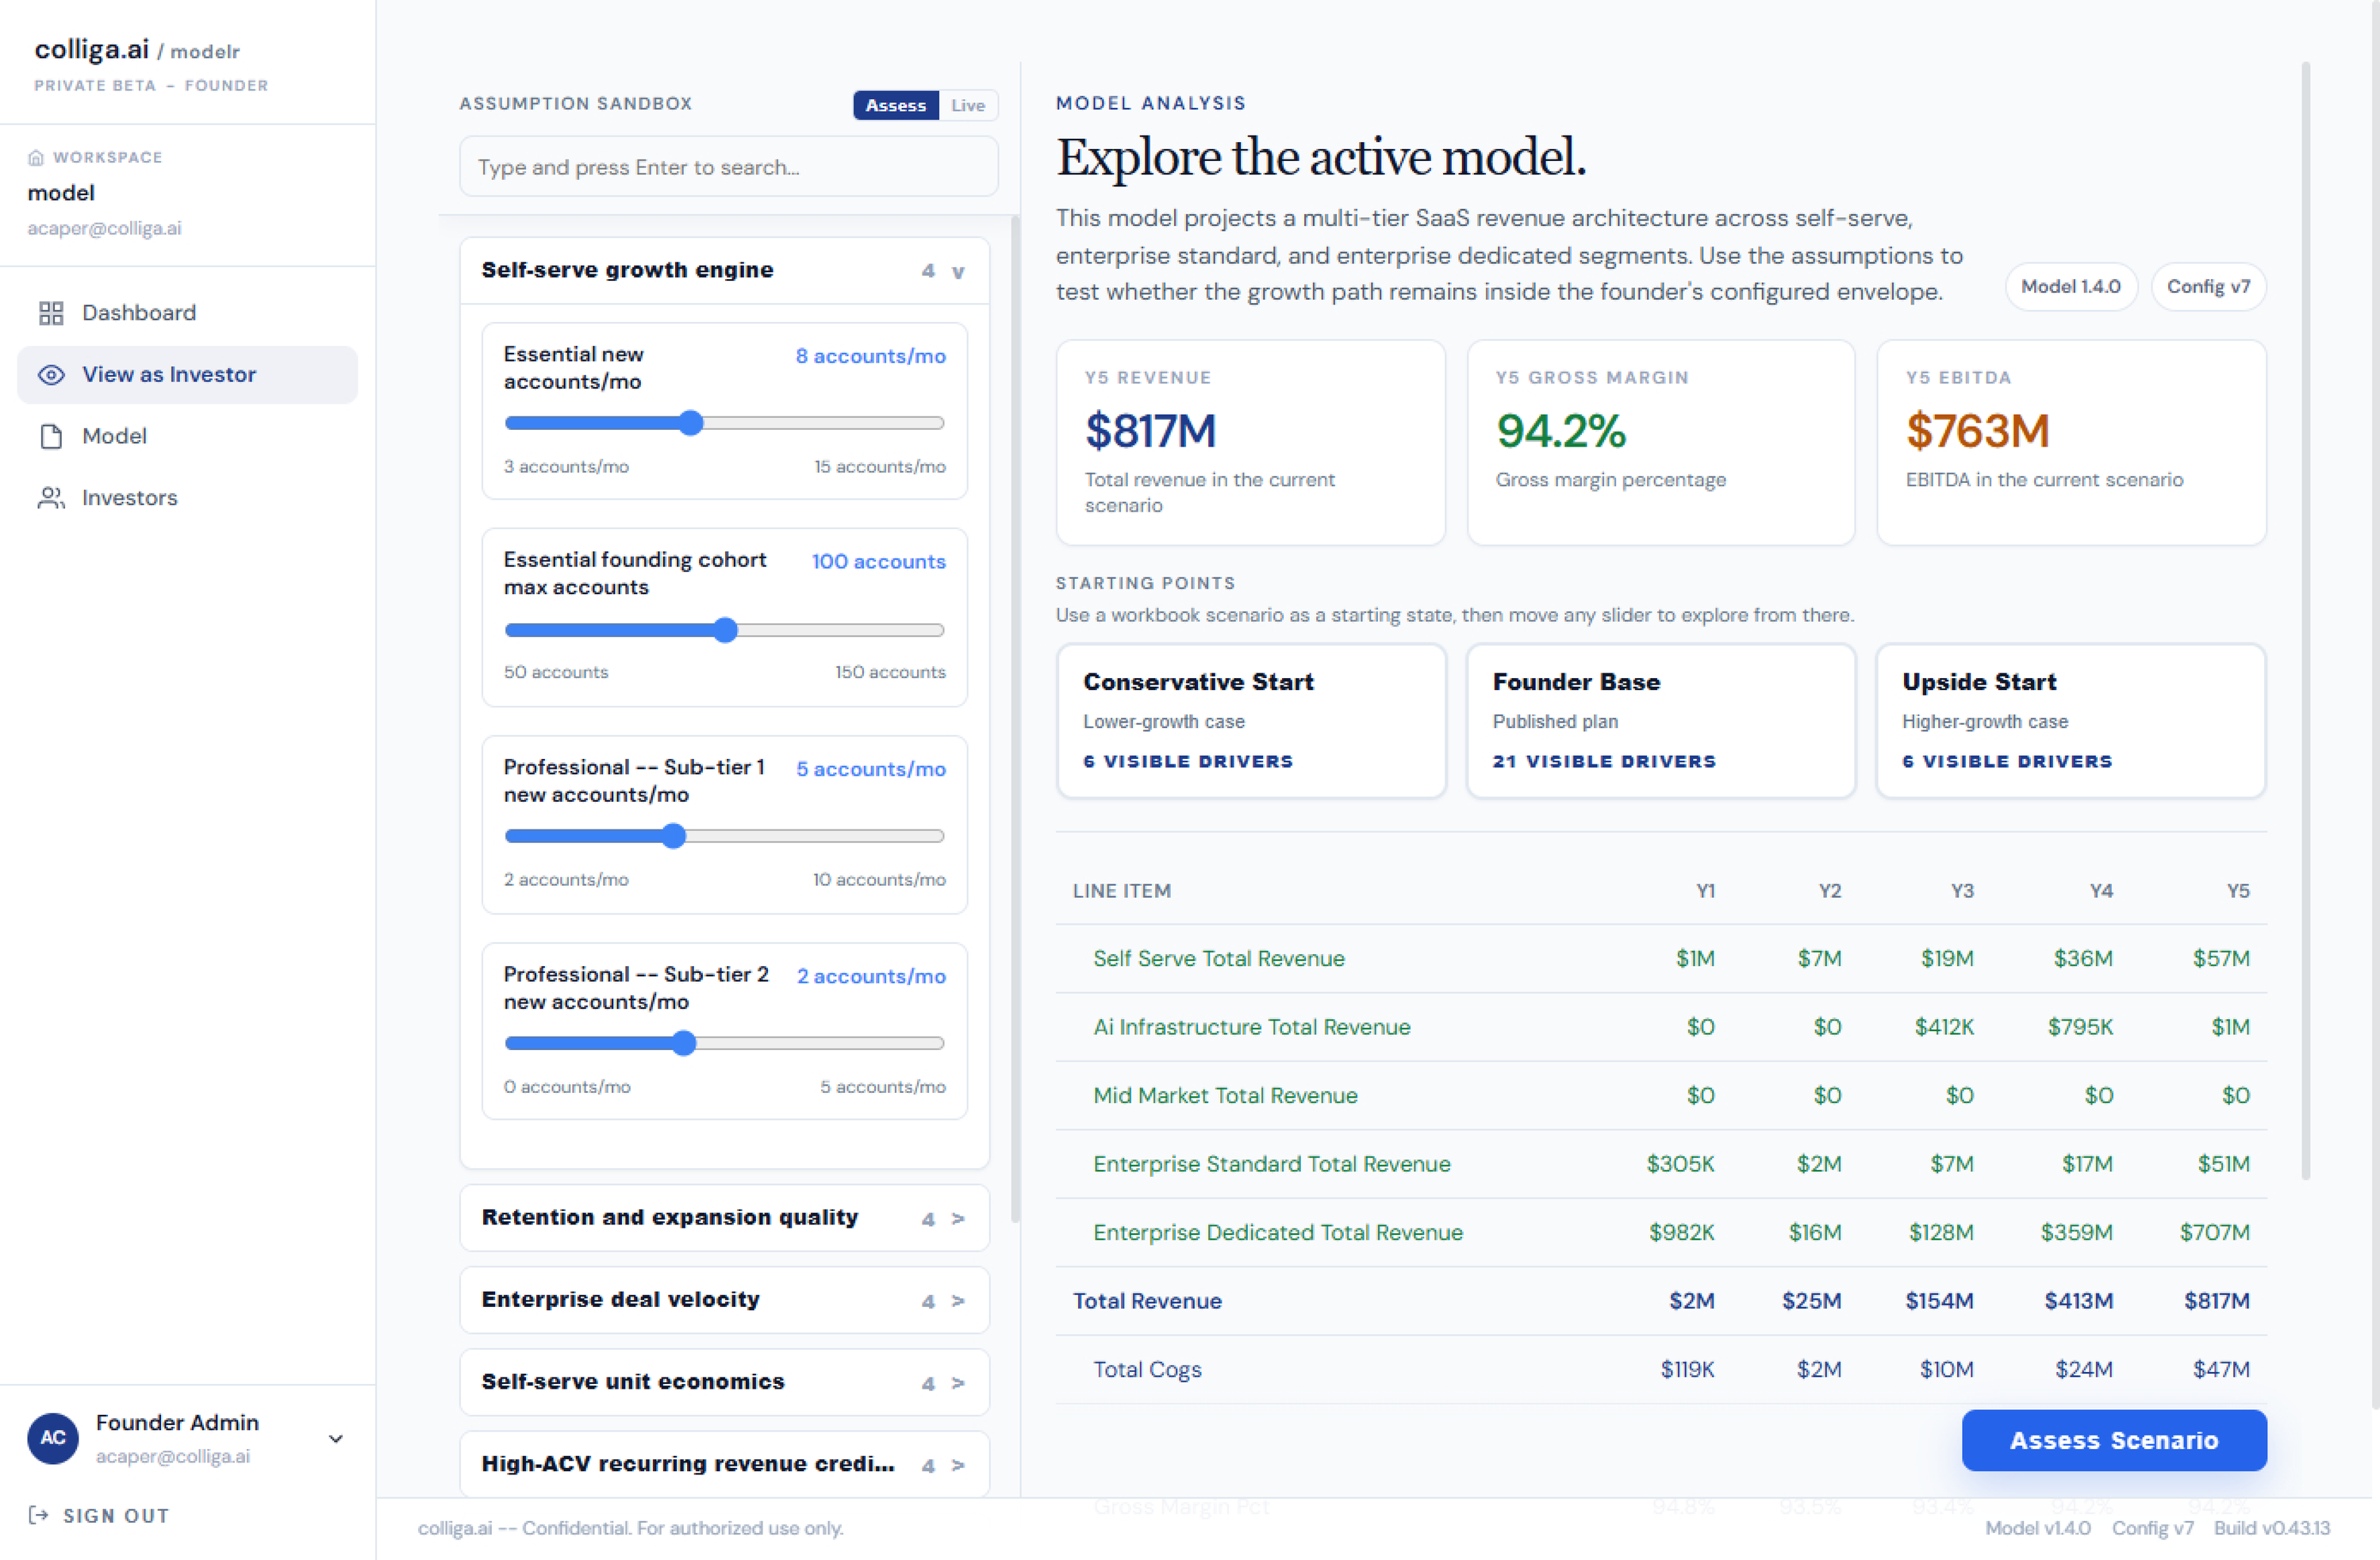Click Total Revenue Y5 $817M cell

(2216, 1301)
